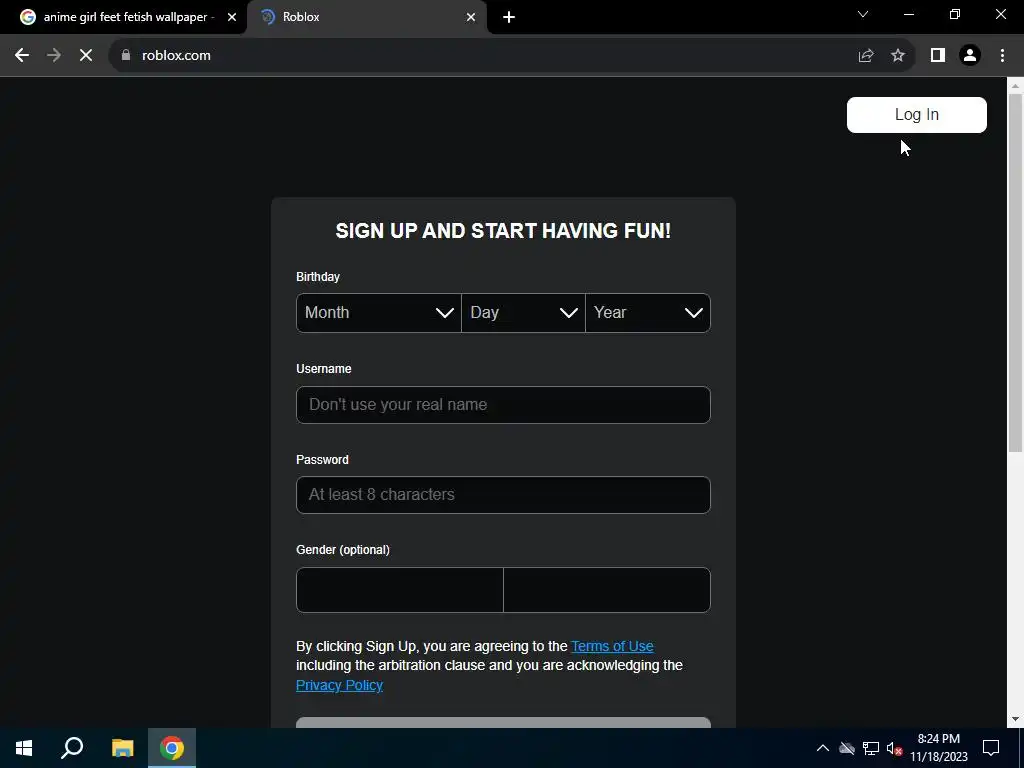Image resolution: width=1024 pixels, height=768 pixels.
Task: Click the muted volume tray icon
Action: (x=894, y=748)
